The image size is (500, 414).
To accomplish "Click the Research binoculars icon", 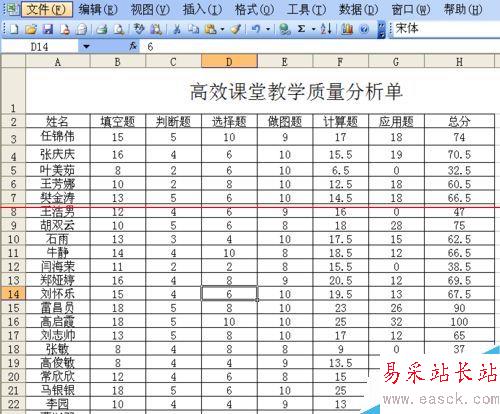I will (x=156, y=29).
